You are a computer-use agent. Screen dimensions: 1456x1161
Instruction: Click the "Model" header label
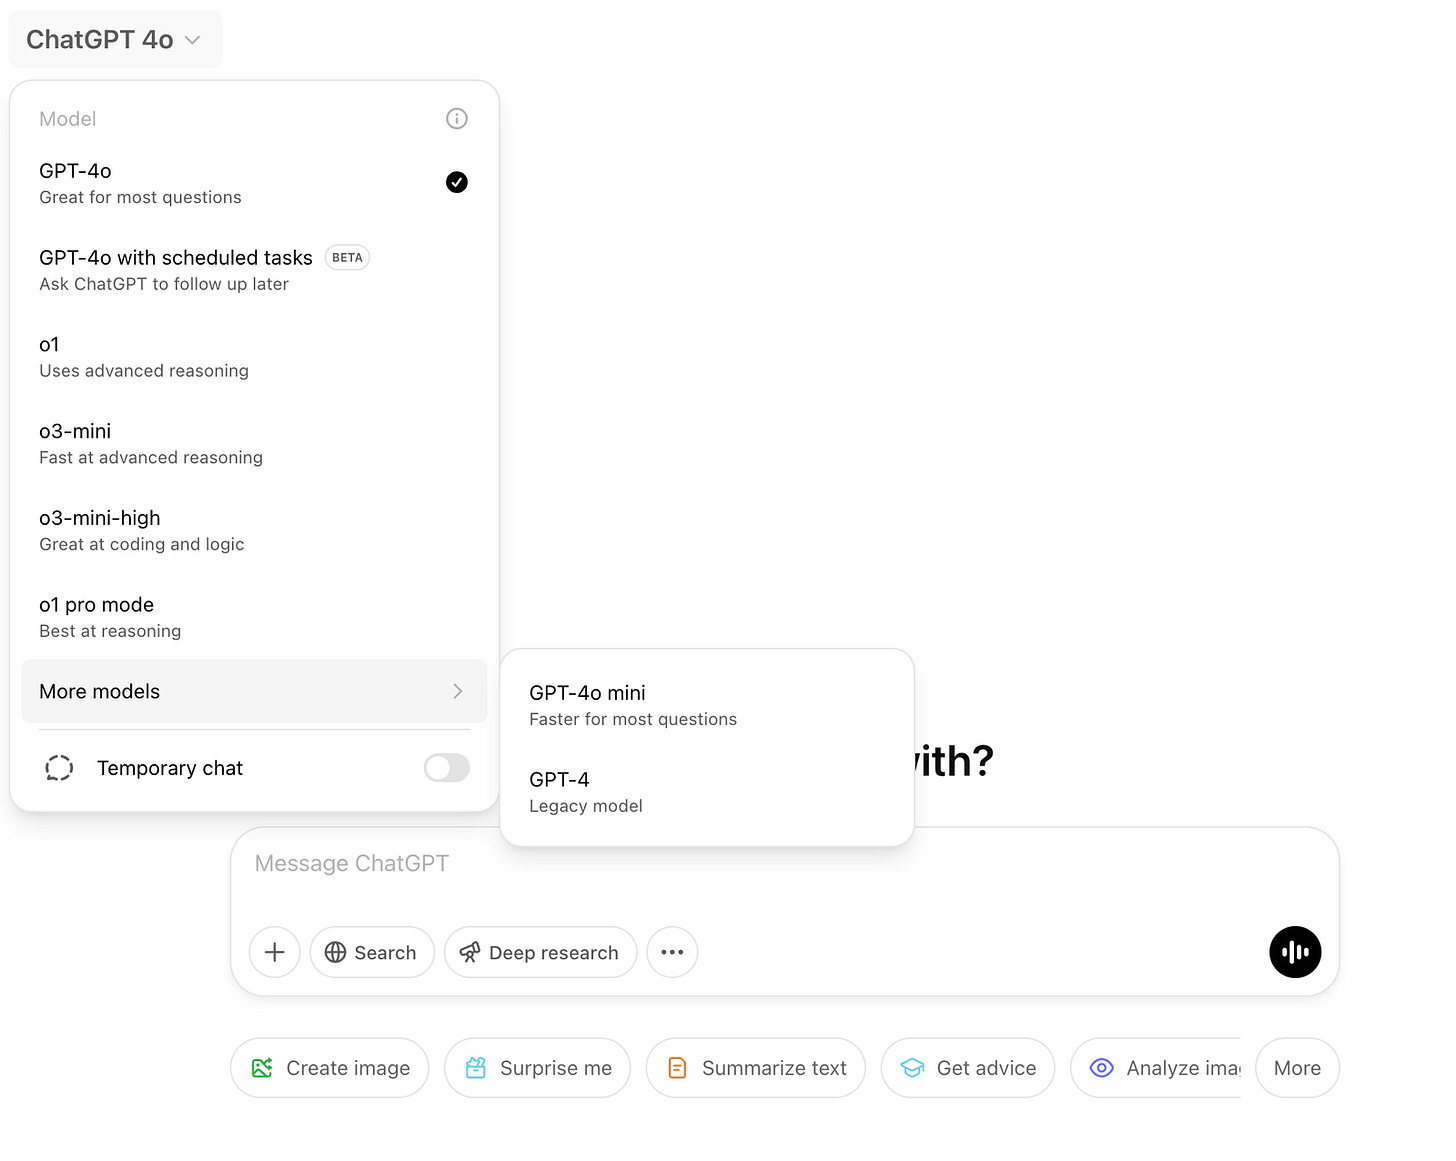click(x=68, y=119)
